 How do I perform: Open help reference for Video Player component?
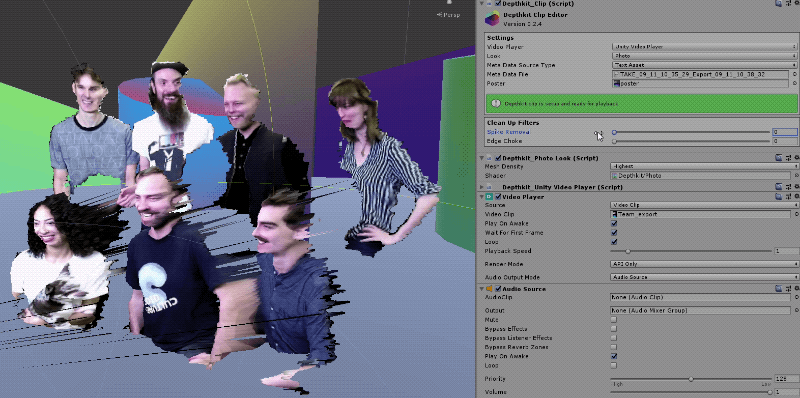[778, 196]
